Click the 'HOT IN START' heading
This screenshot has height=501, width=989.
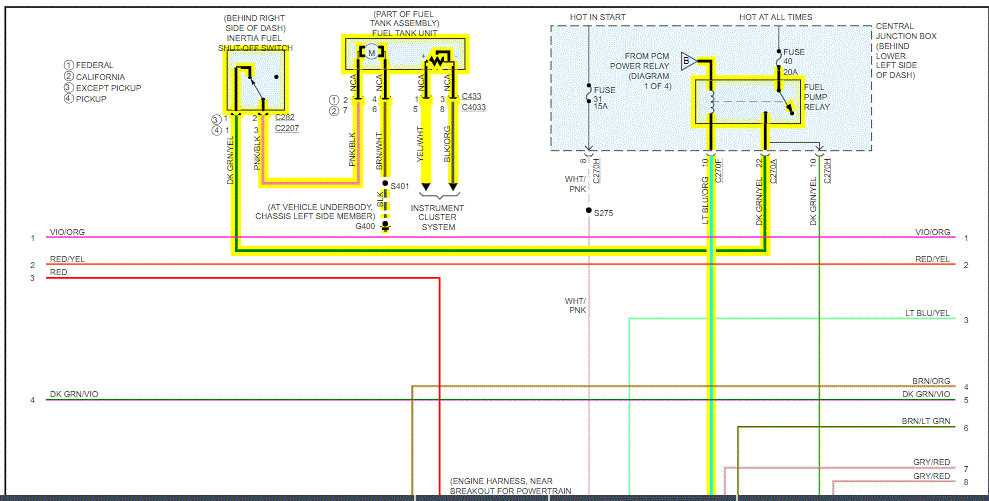point(597,17)
